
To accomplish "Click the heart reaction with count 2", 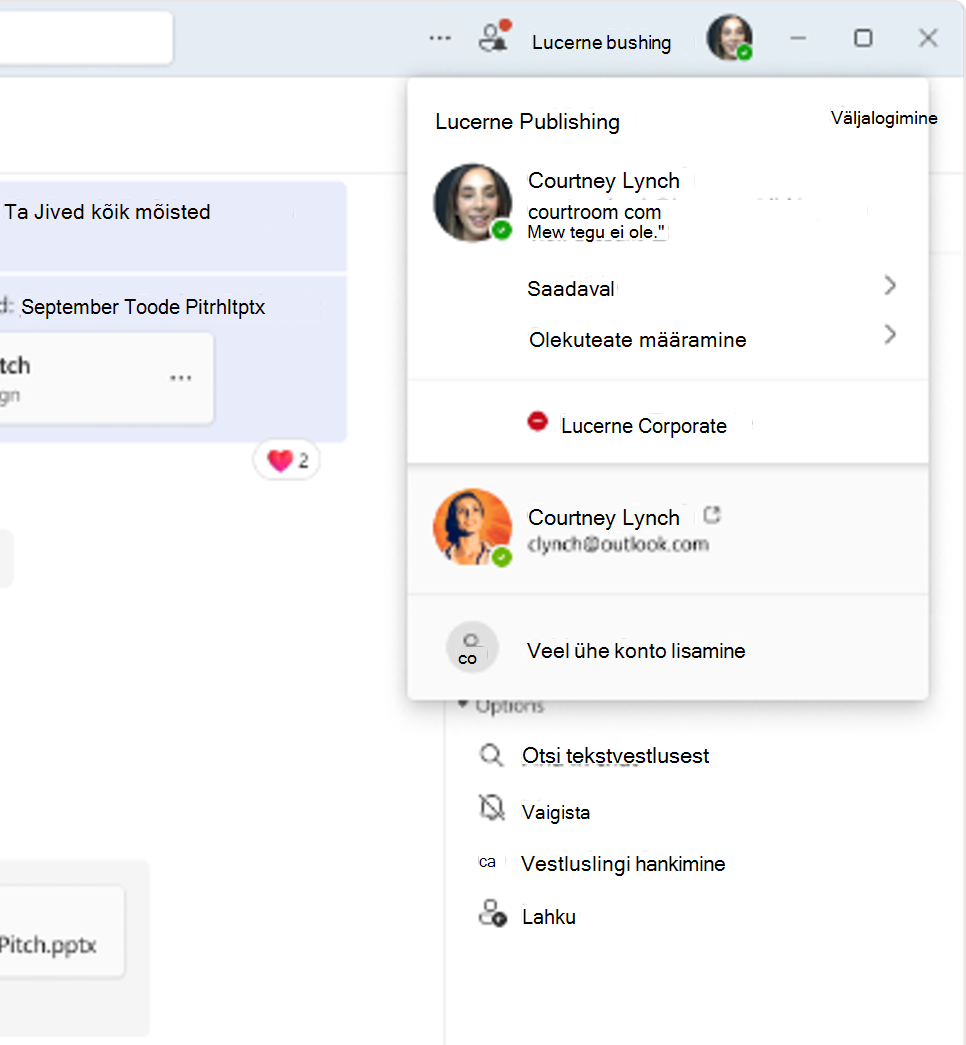I will click(x=287, y=460).
